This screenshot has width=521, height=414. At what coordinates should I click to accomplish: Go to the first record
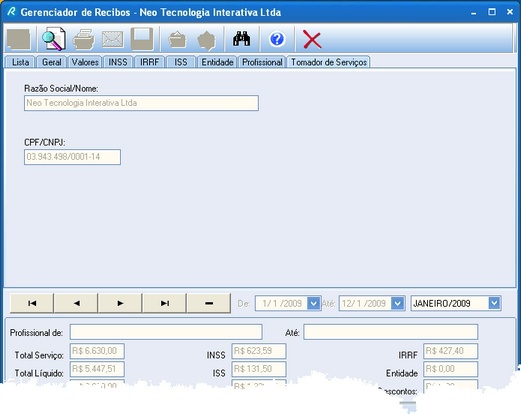click(x=32, y=303)
